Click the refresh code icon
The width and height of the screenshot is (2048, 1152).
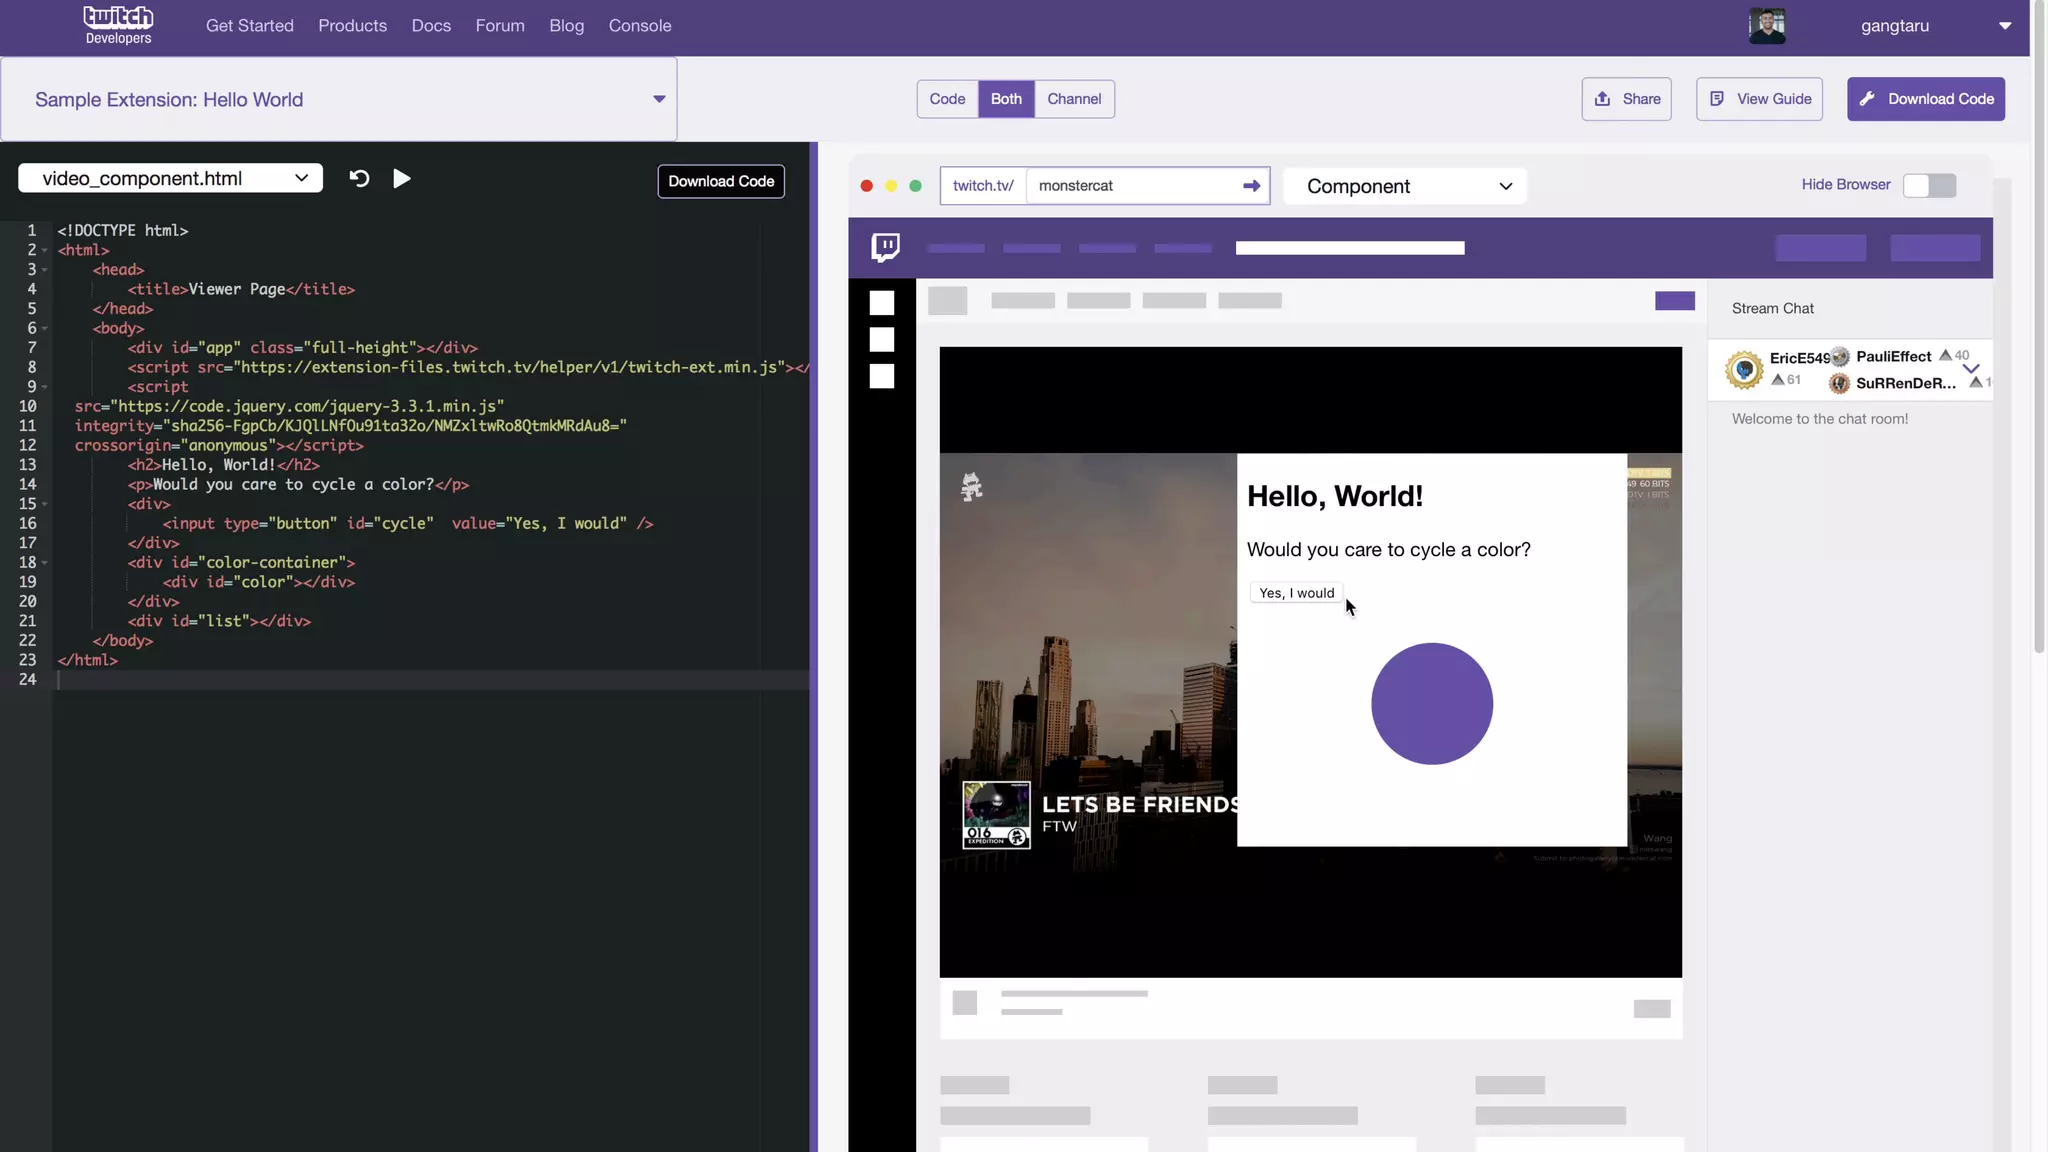point(359,178)
